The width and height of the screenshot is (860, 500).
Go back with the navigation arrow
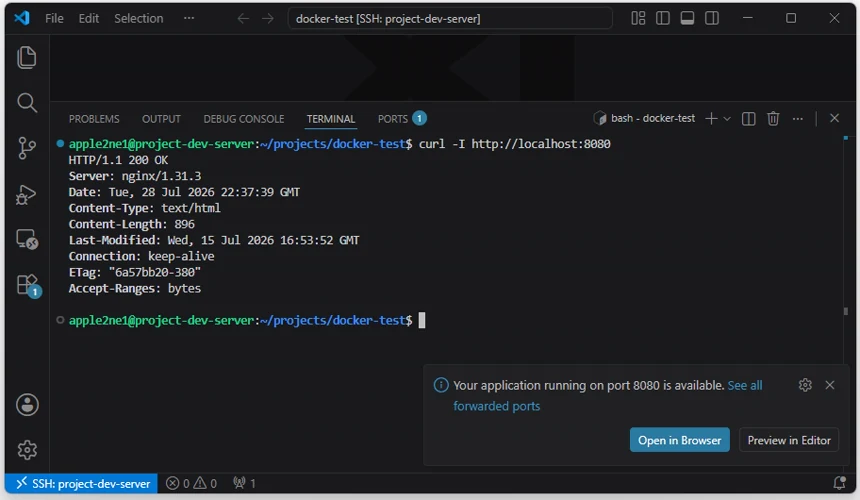pos(243,19)
